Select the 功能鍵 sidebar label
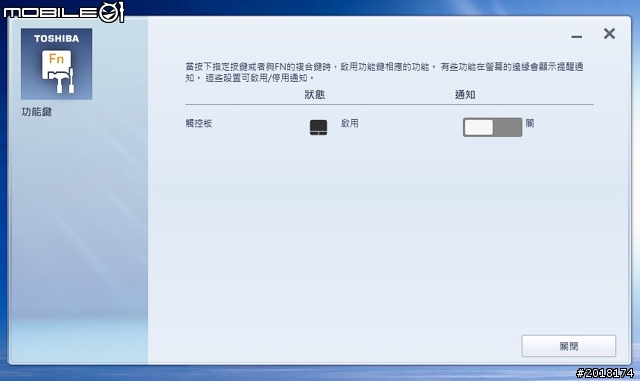The height and width of the screenshot is (381, 640). pyautogui.click(x=36, y=112)
